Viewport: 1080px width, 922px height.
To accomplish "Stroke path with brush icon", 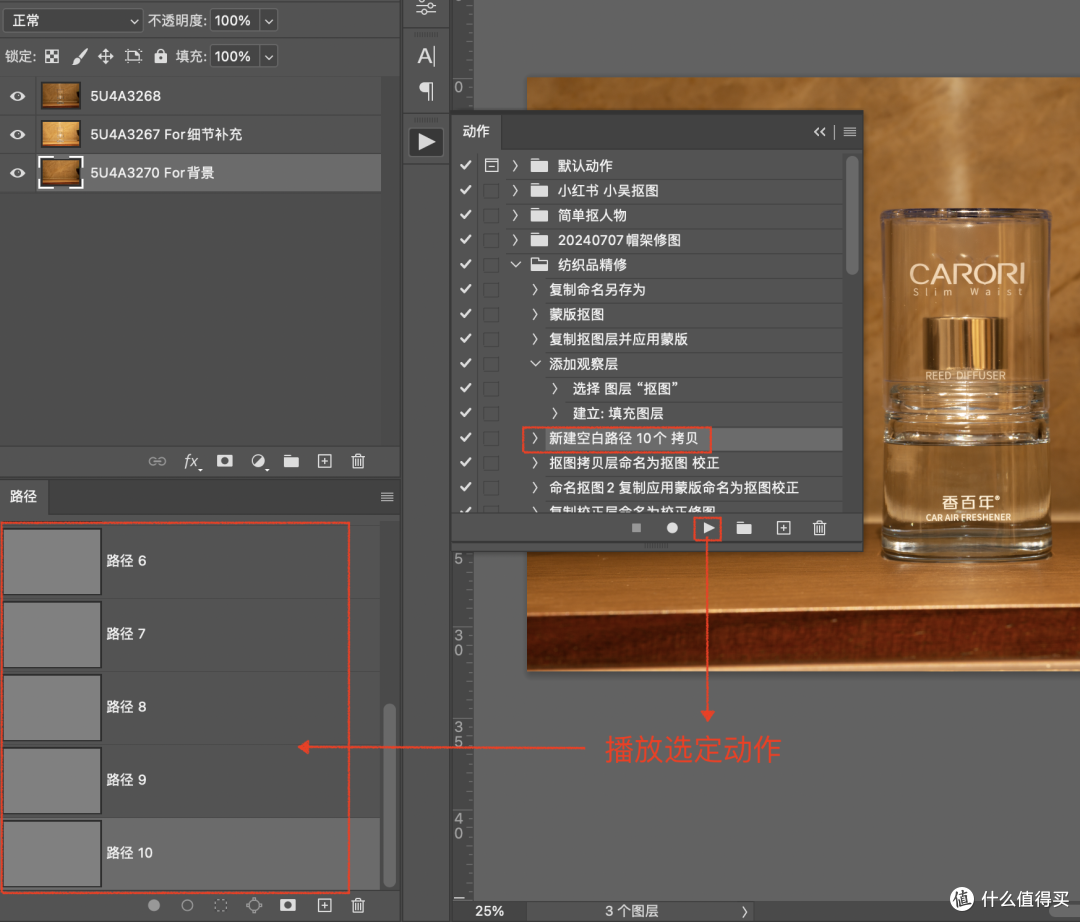I will tap(187, 905).
